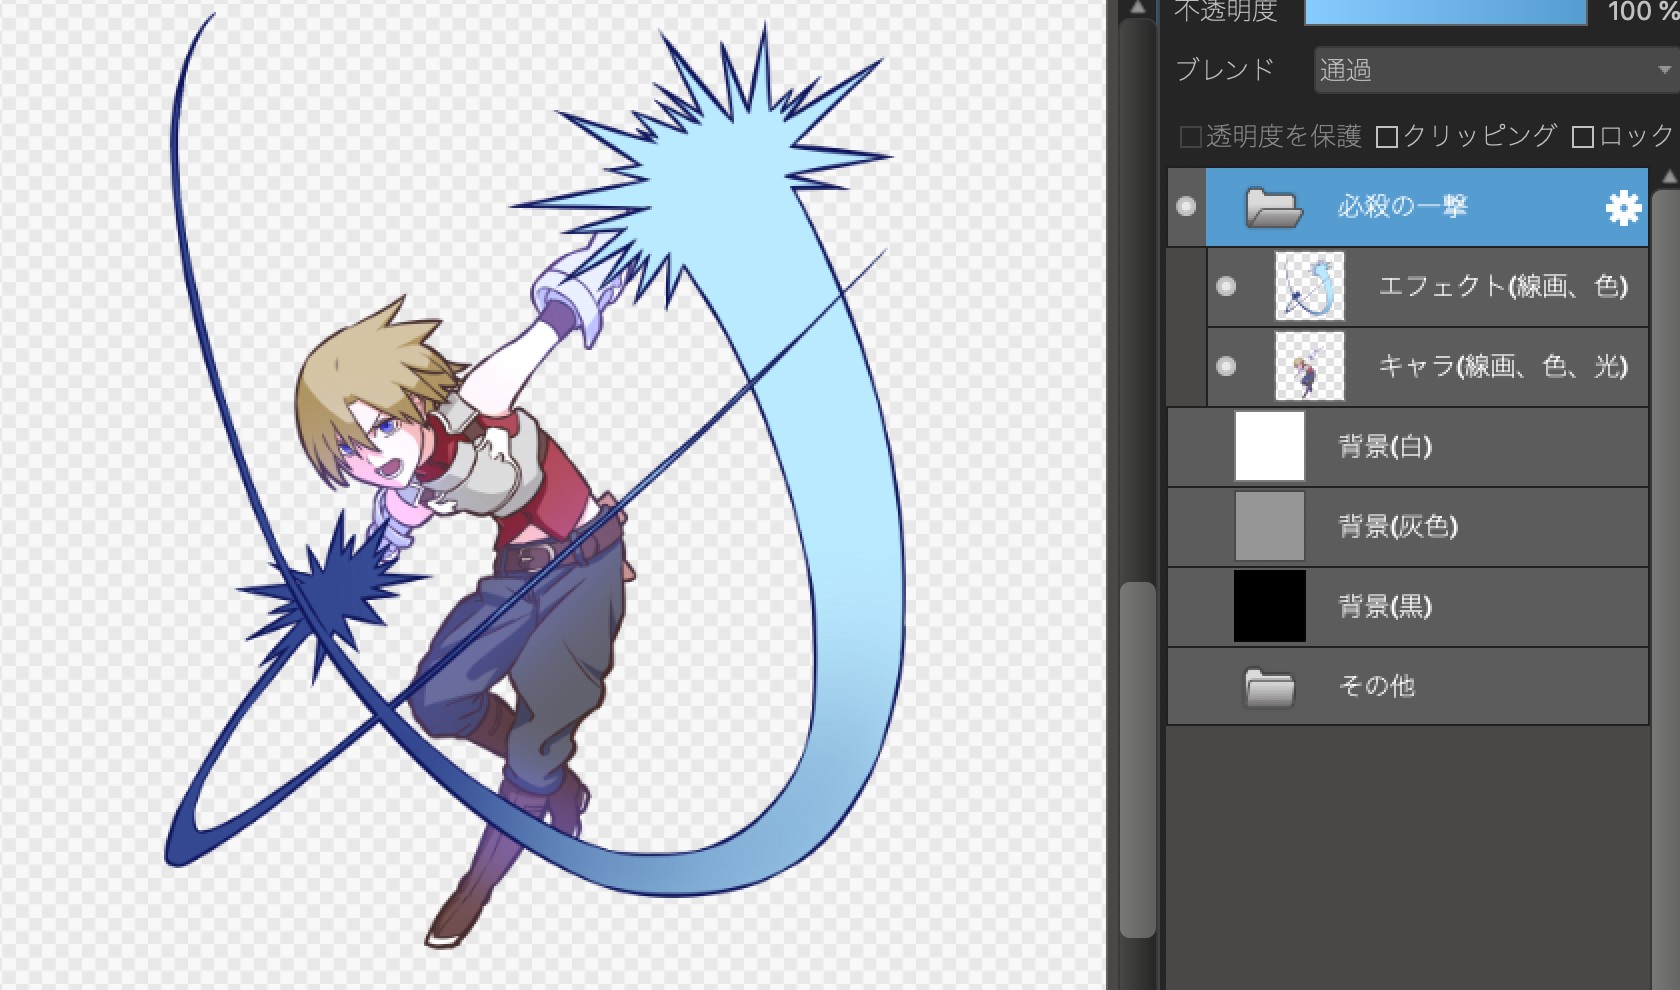Select the 必殺の一撃 folder name
The image size is (1680, 990).
tap(1402, 207)
